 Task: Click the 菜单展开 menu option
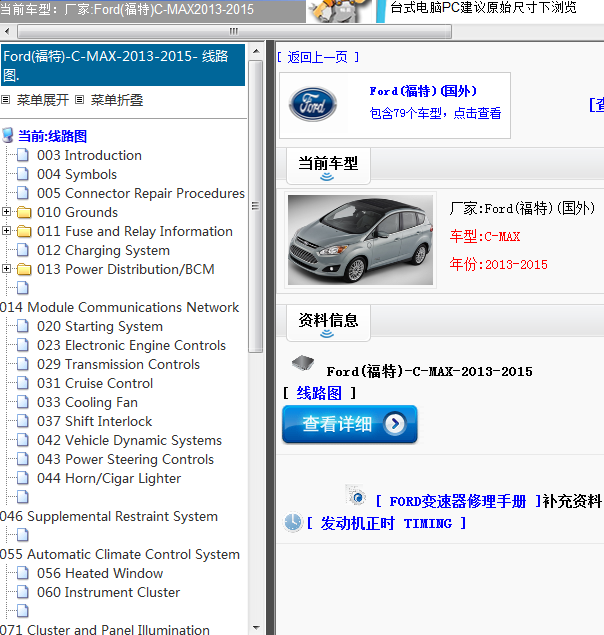point(43,100)
